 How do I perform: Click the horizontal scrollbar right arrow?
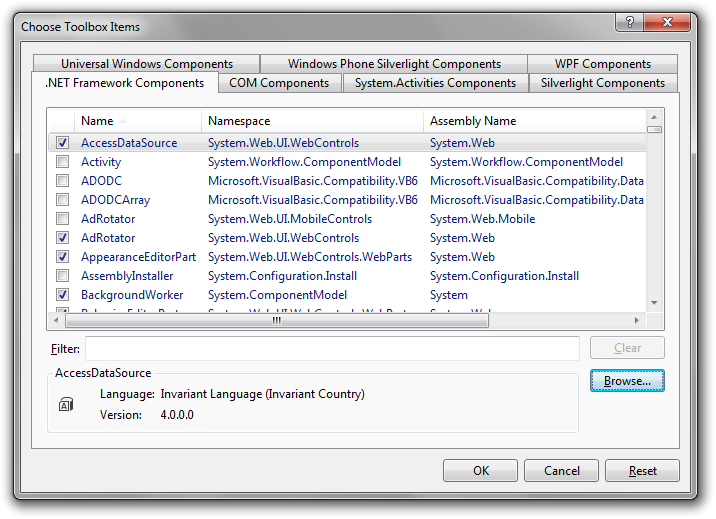coord(637,320)
